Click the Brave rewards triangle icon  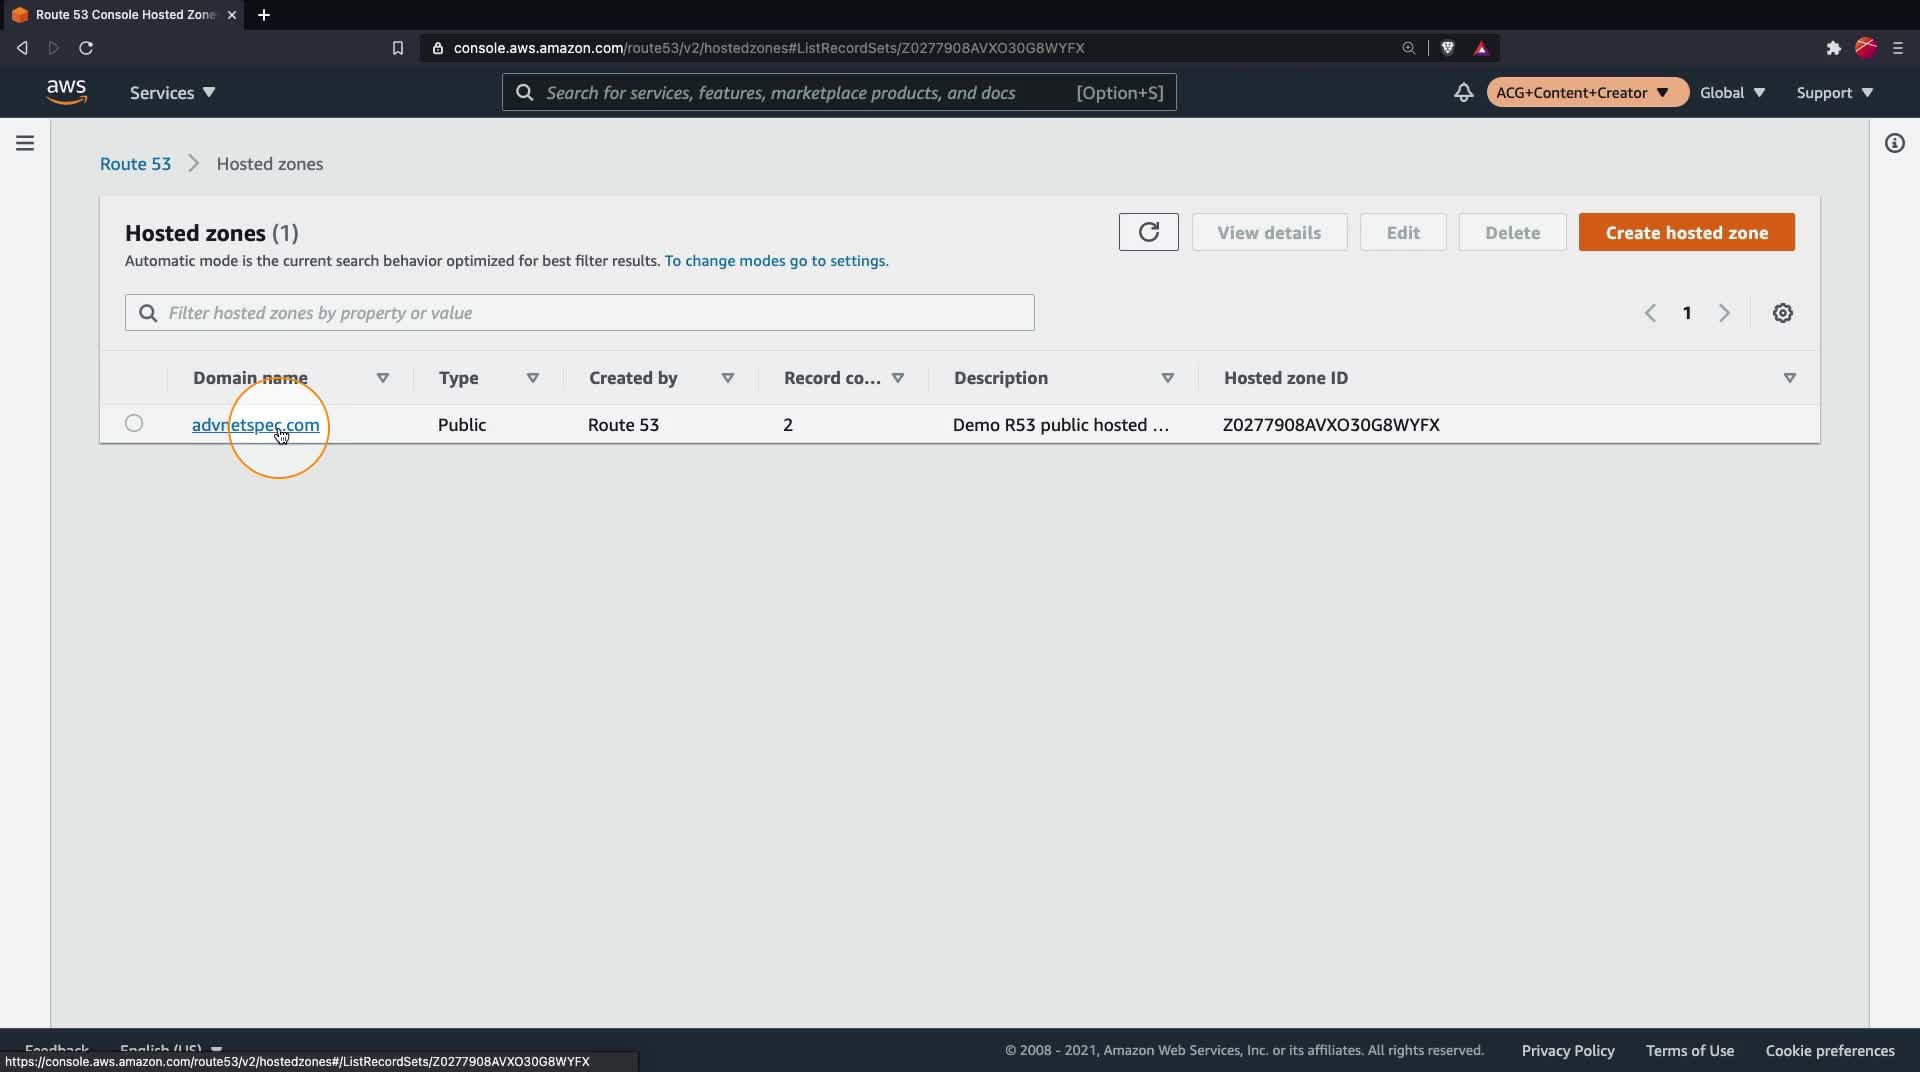pyautogui.click(x=1481, y=48)
